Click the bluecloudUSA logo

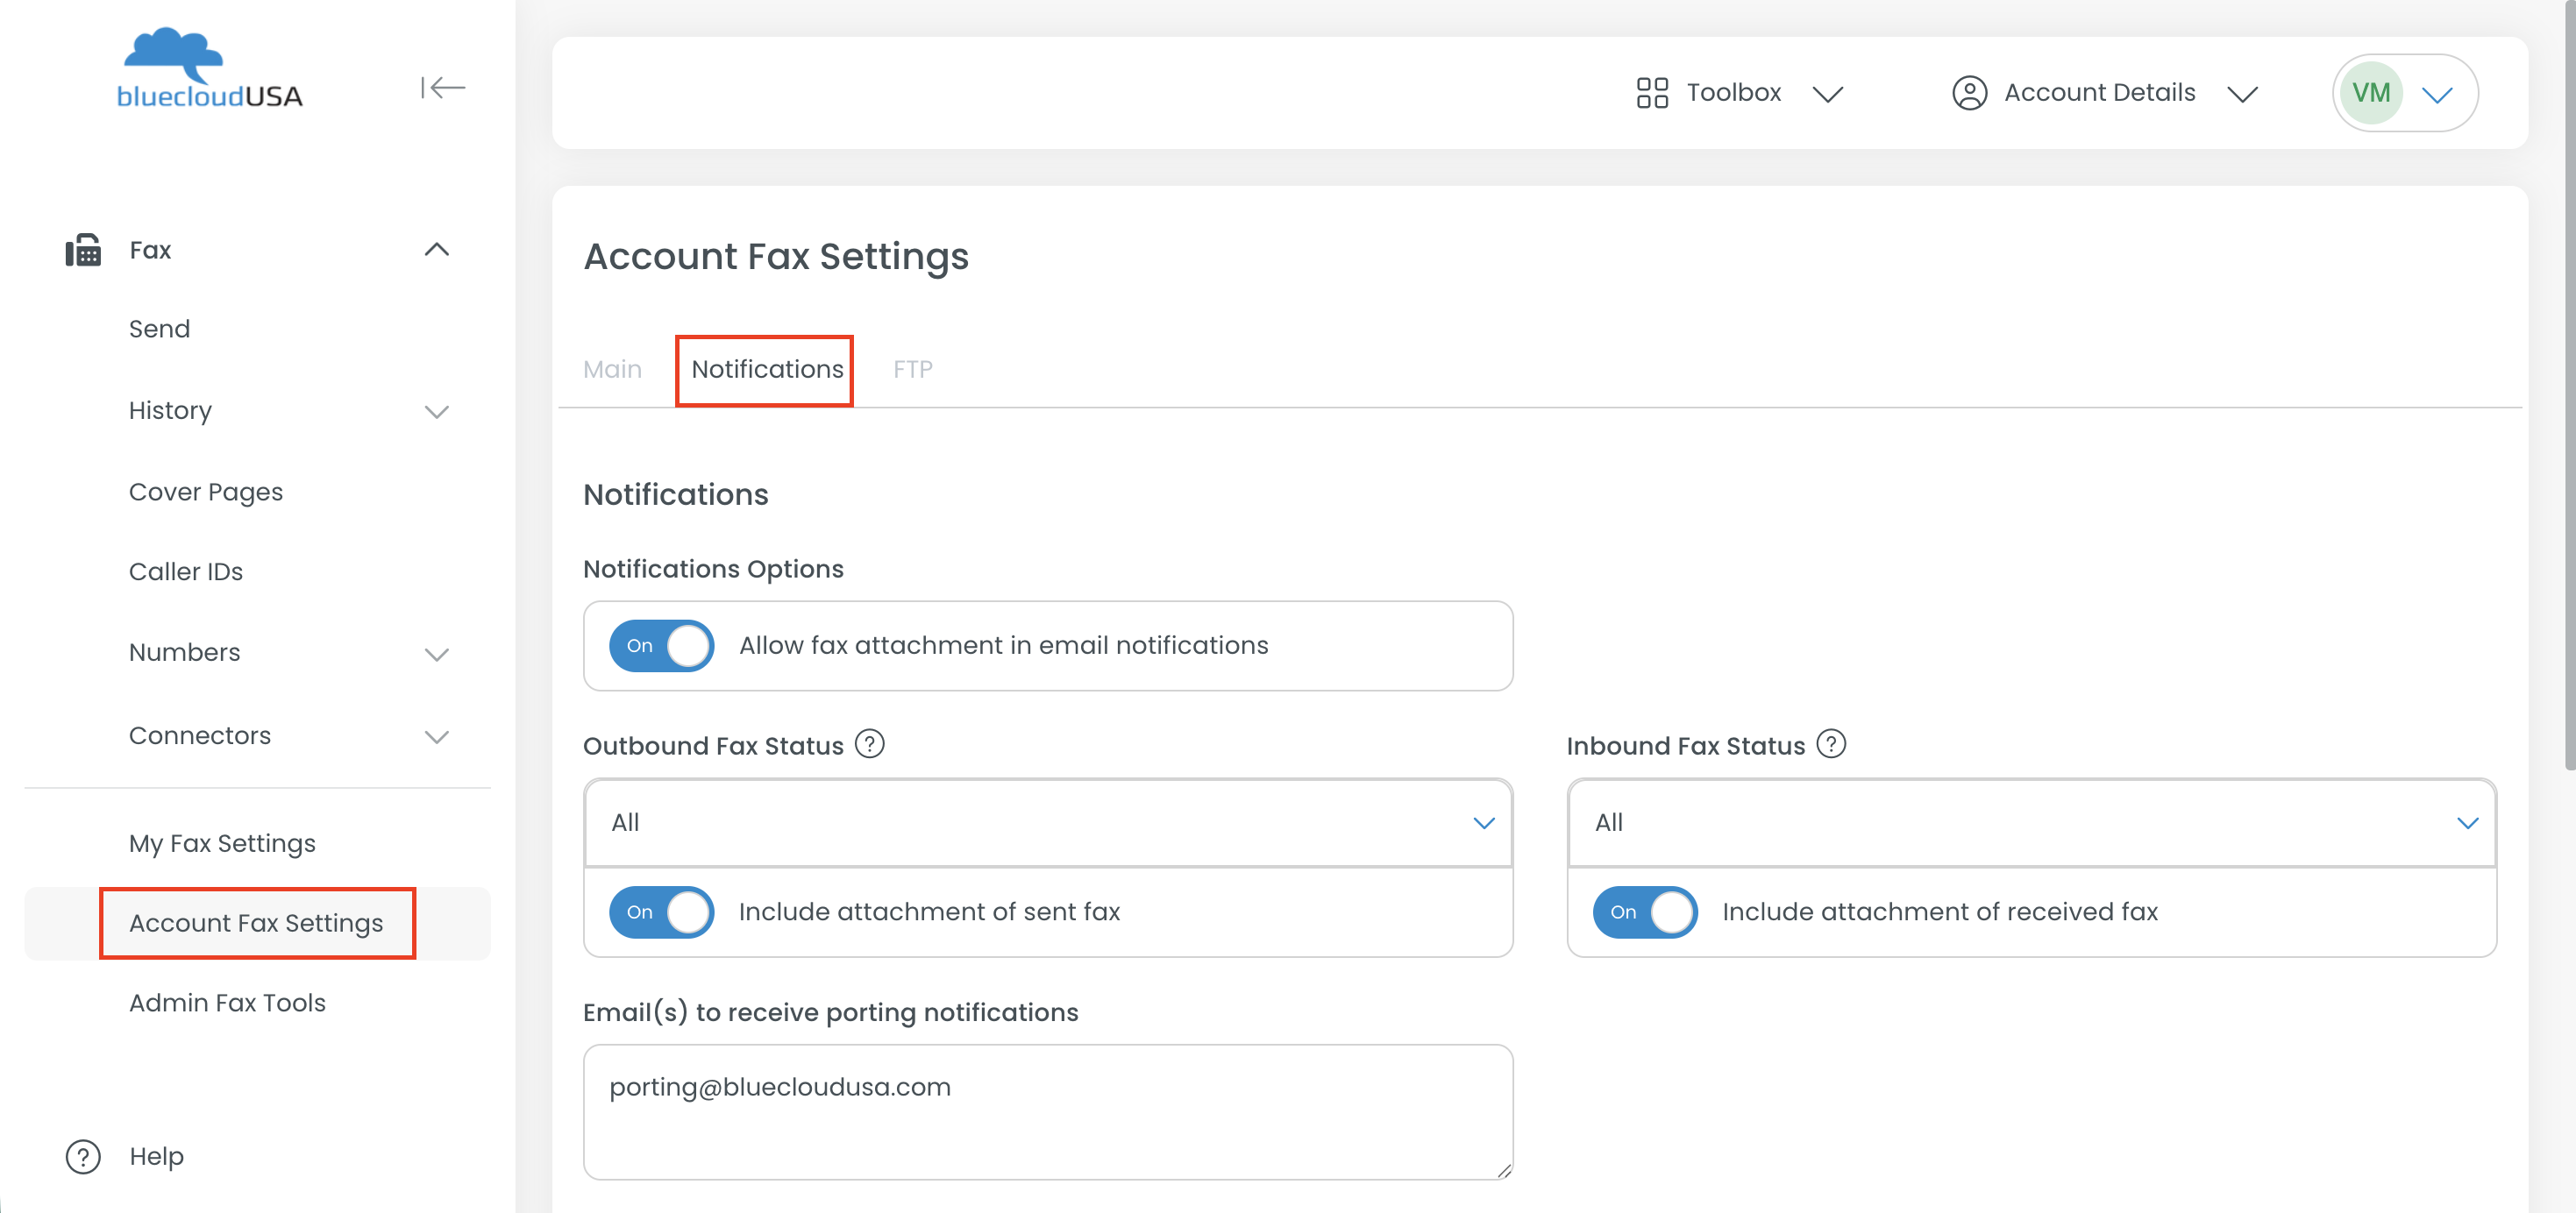[209, 70]
